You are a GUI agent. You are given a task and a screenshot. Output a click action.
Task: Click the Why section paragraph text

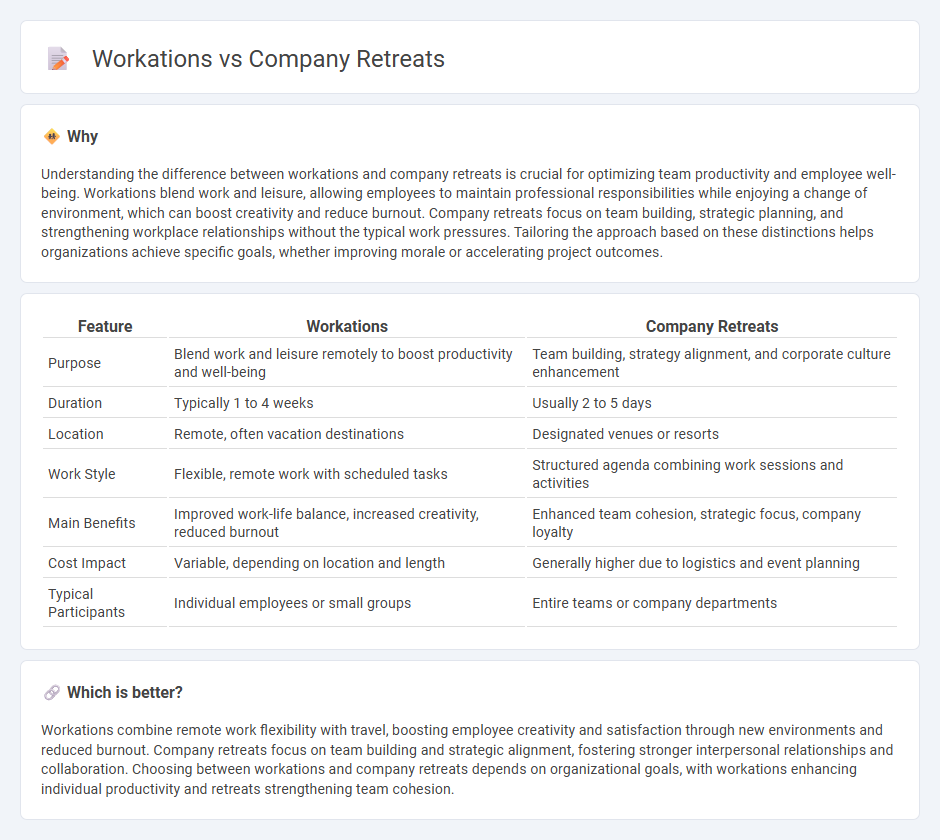tap(469, 213)
